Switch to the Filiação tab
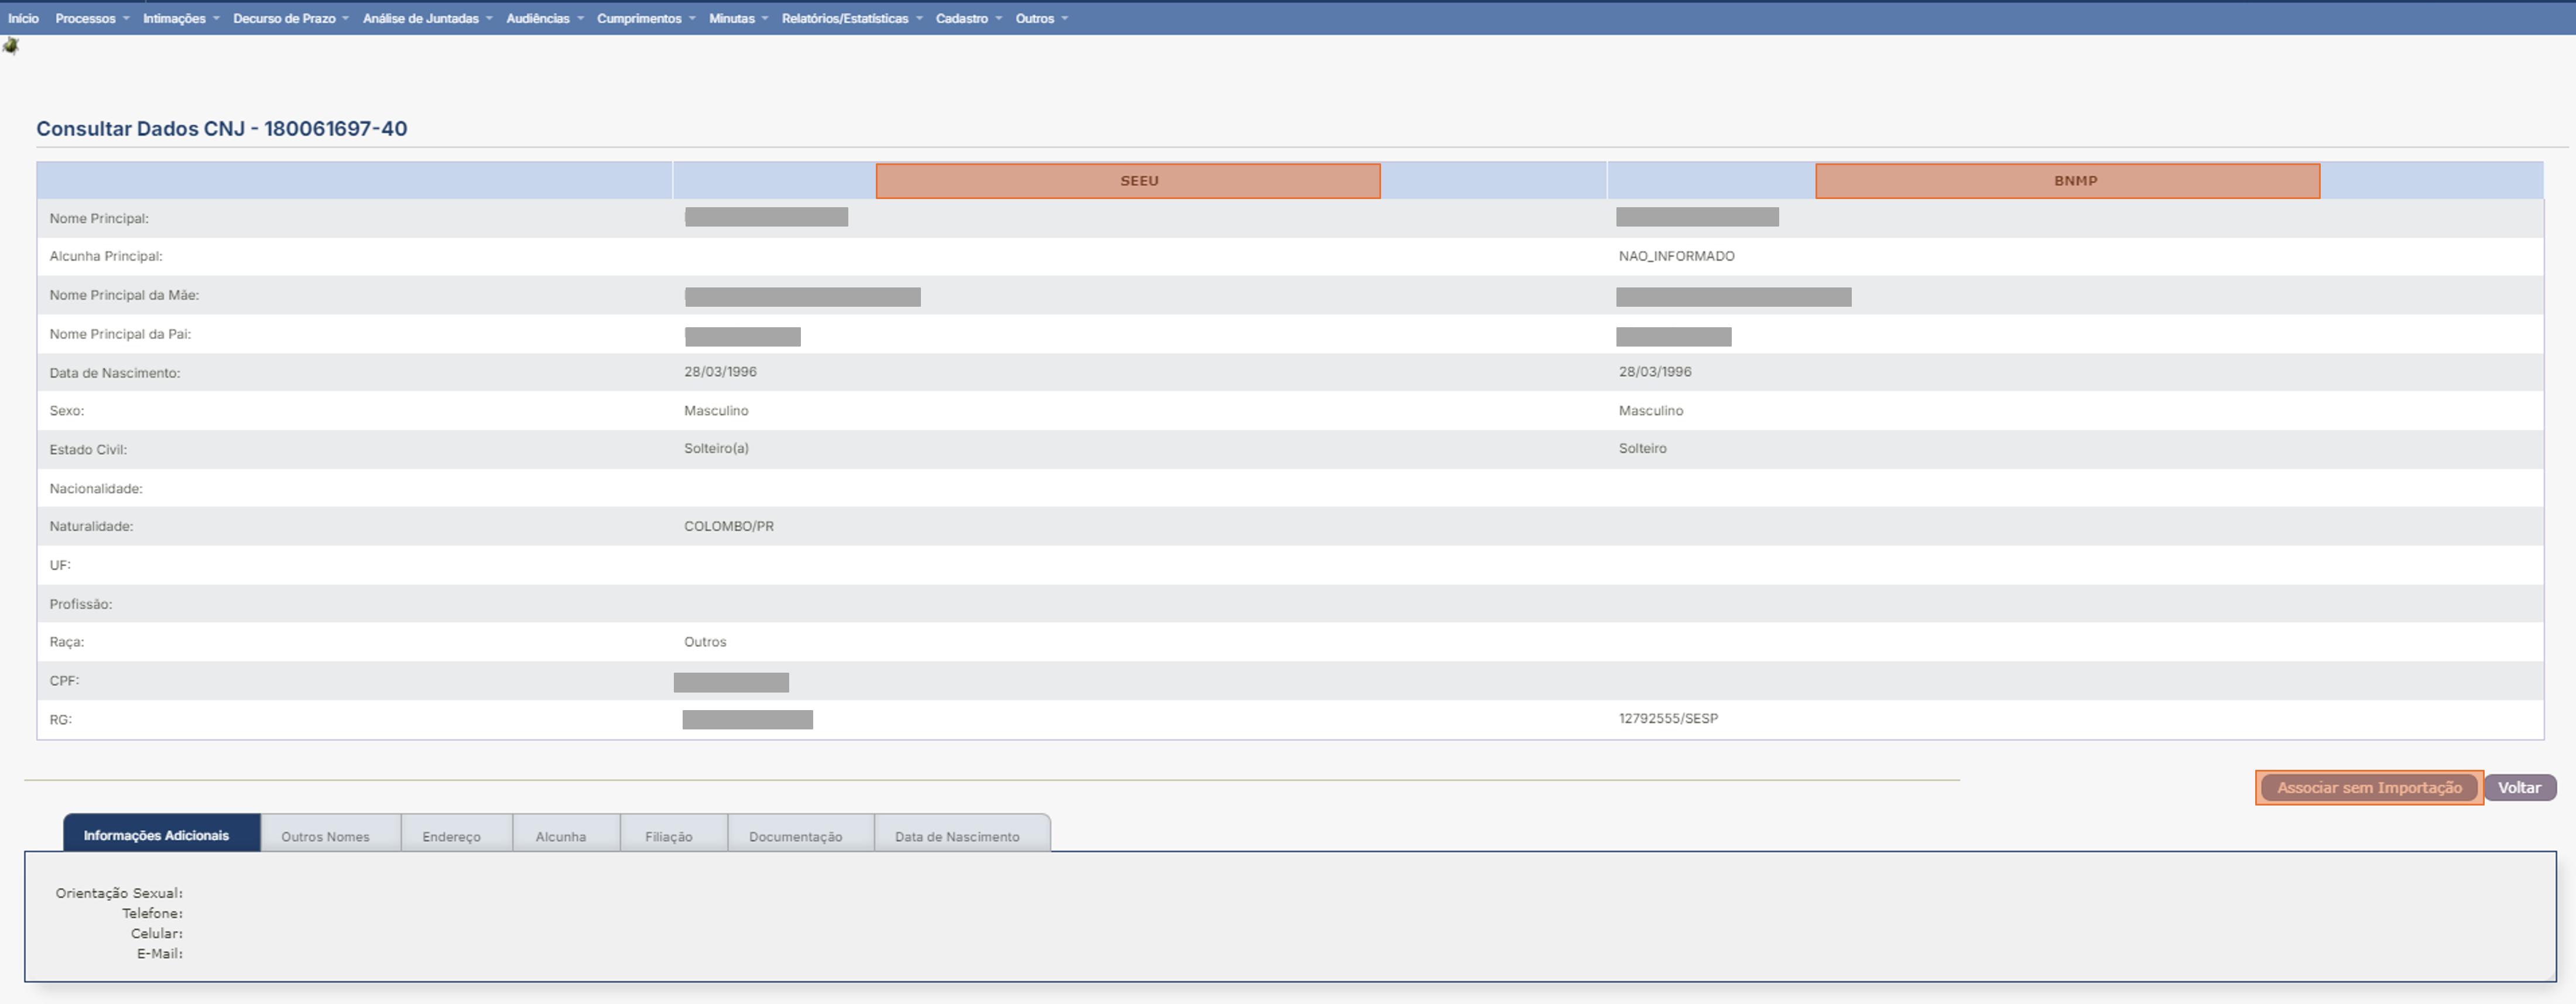This screenshot has height=1004, width=2576. tap(674, 835)
